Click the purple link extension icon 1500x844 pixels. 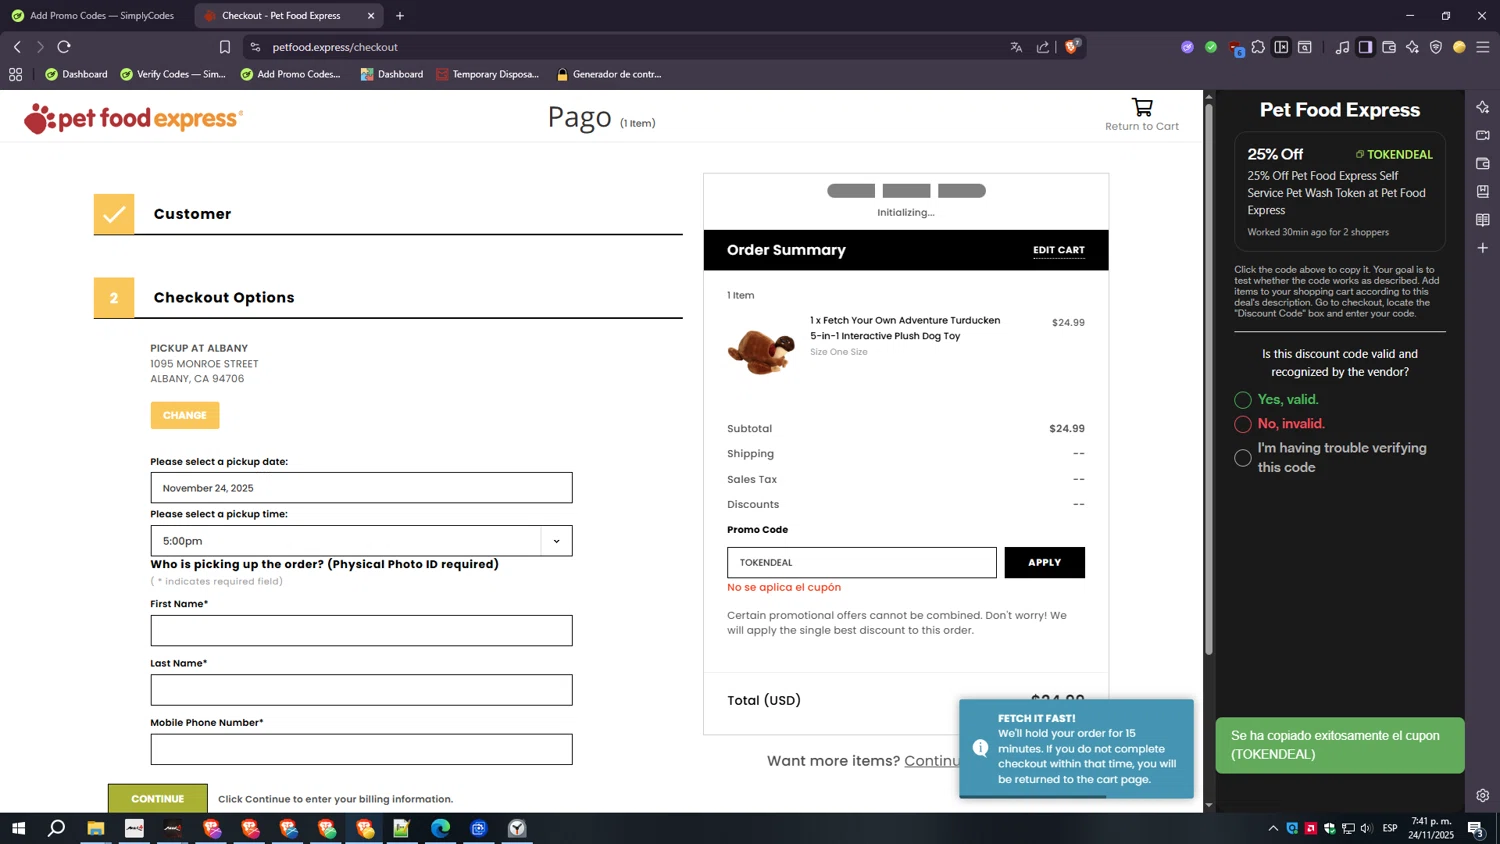[x=1187, y=47]
